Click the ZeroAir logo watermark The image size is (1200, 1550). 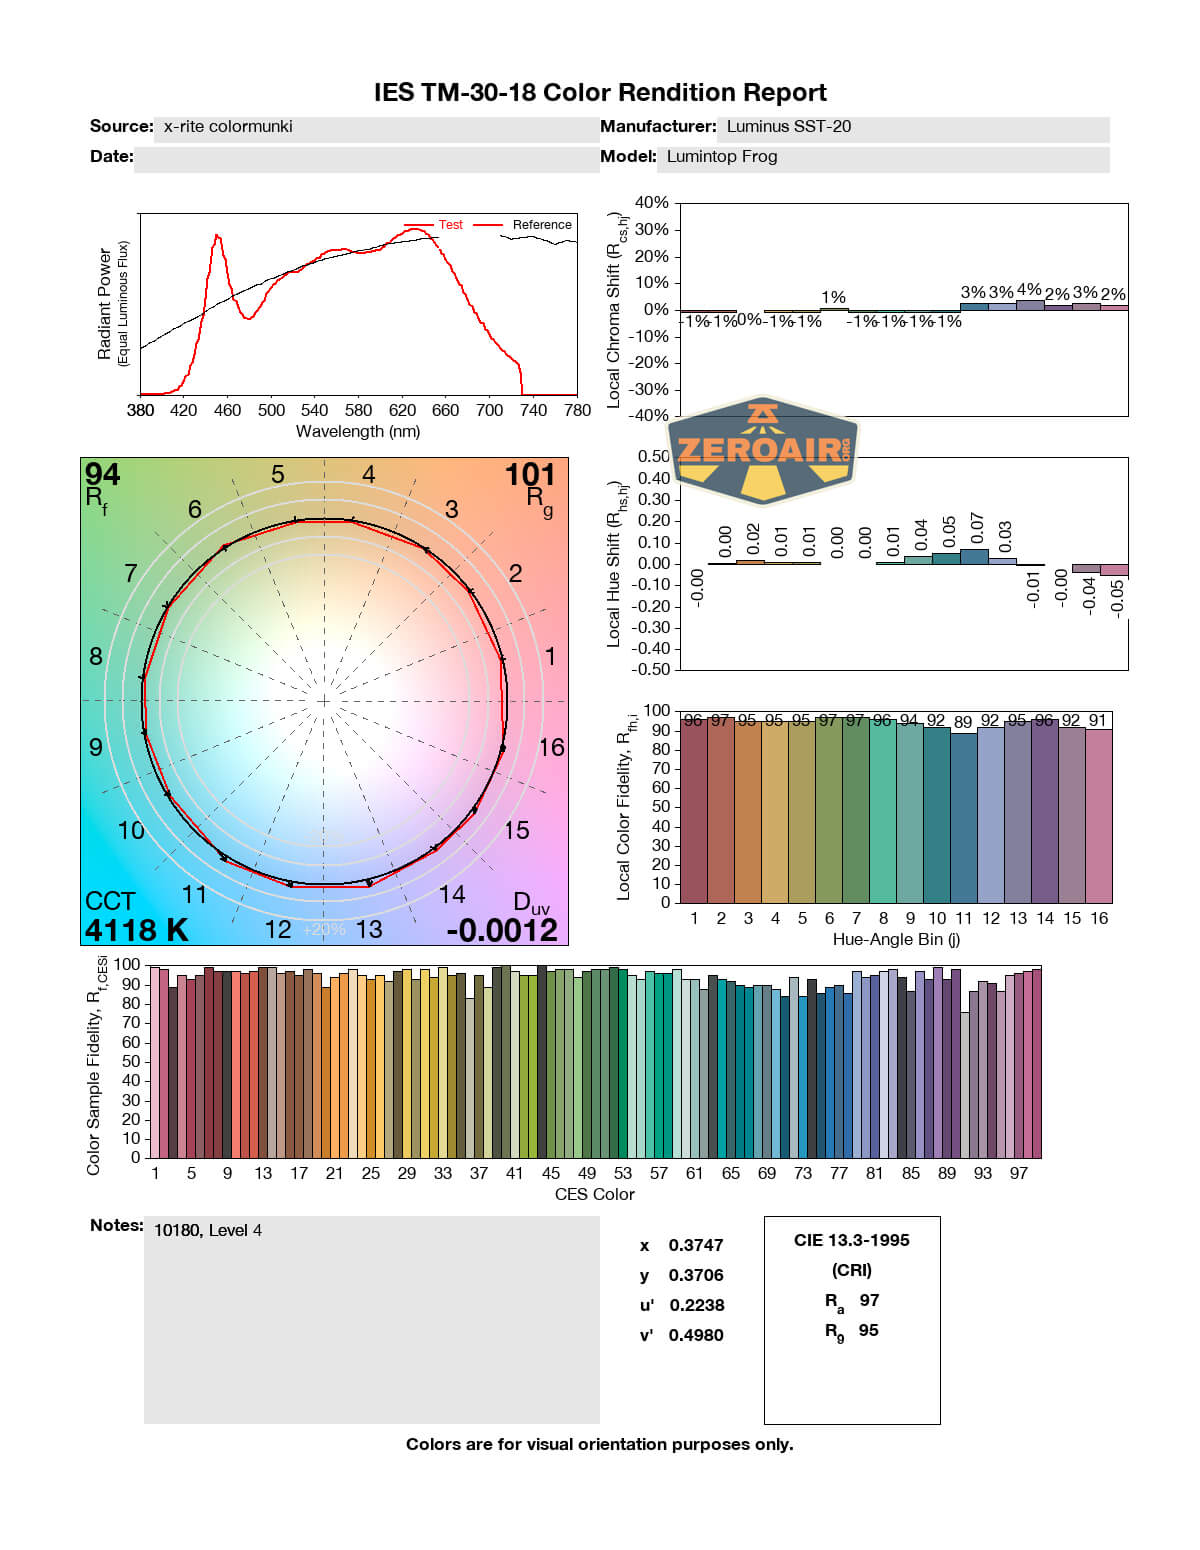[x=763, y=451]
